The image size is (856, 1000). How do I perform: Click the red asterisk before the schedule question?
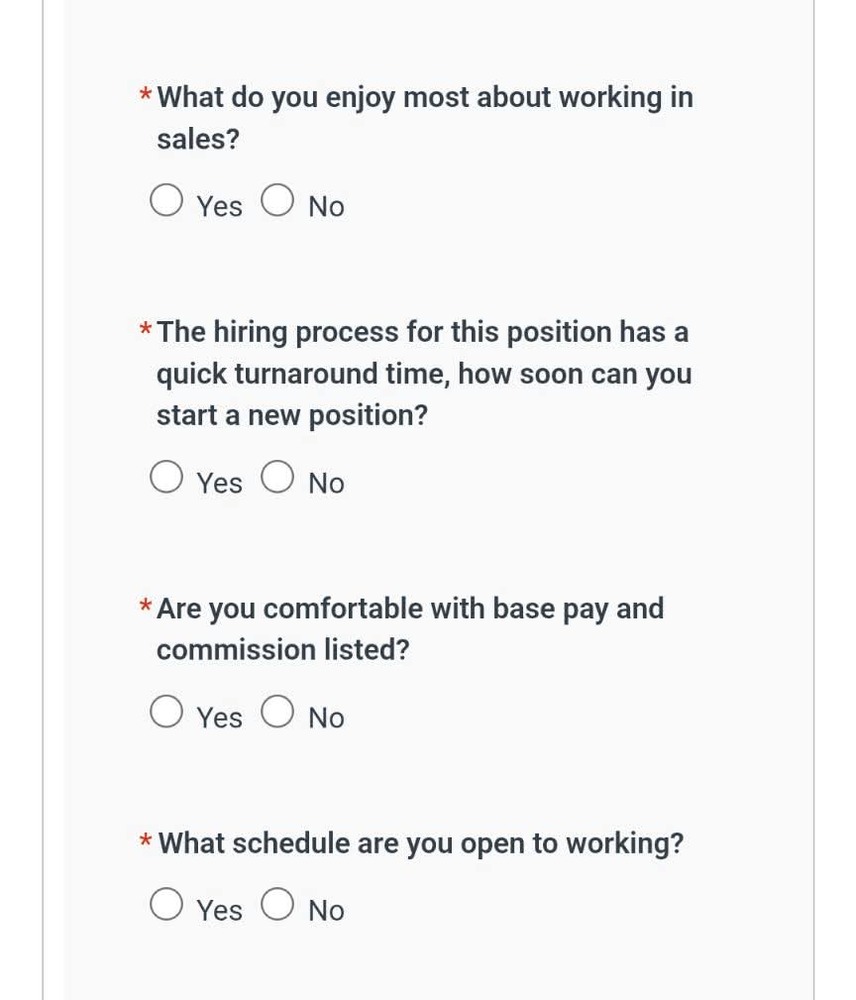tap(146, 842)
